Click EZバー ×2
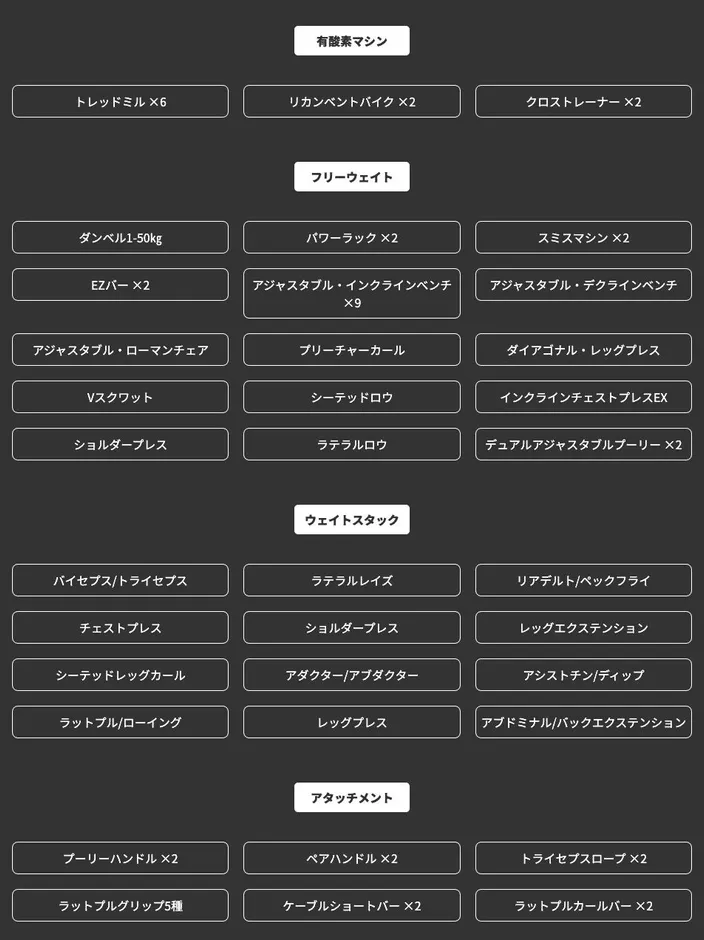 pos(120,284)
